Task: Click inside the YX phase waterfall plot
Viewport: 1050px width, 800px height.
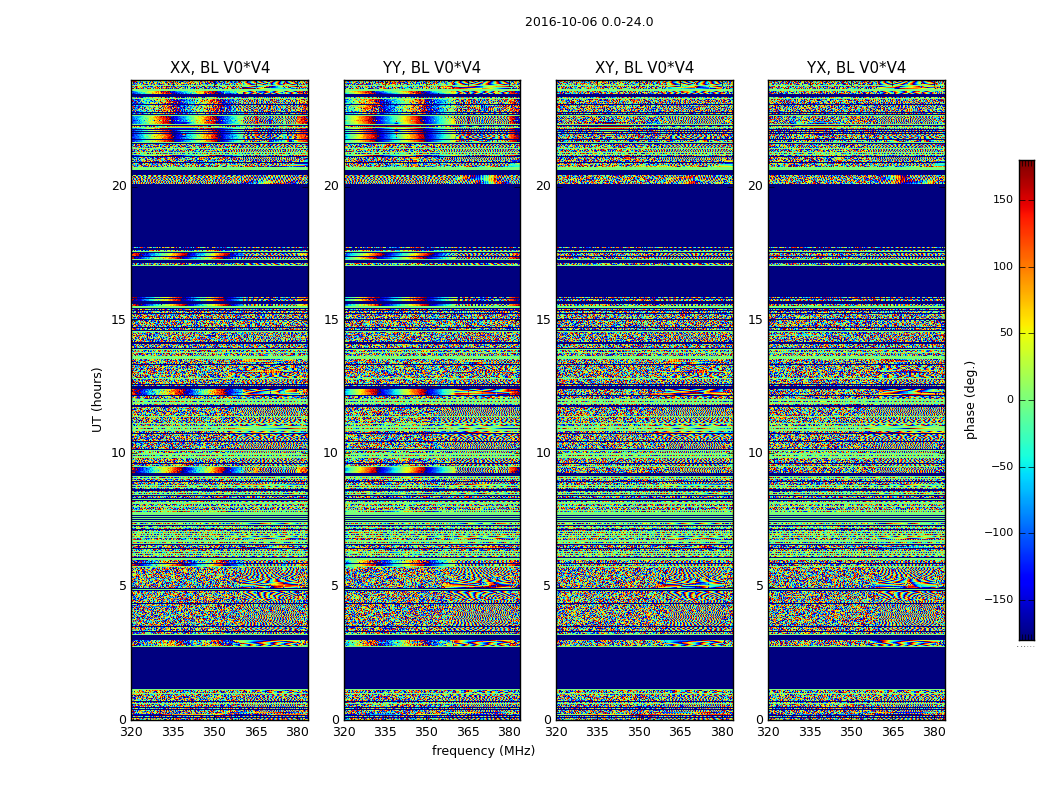Action: click(856, 400)
